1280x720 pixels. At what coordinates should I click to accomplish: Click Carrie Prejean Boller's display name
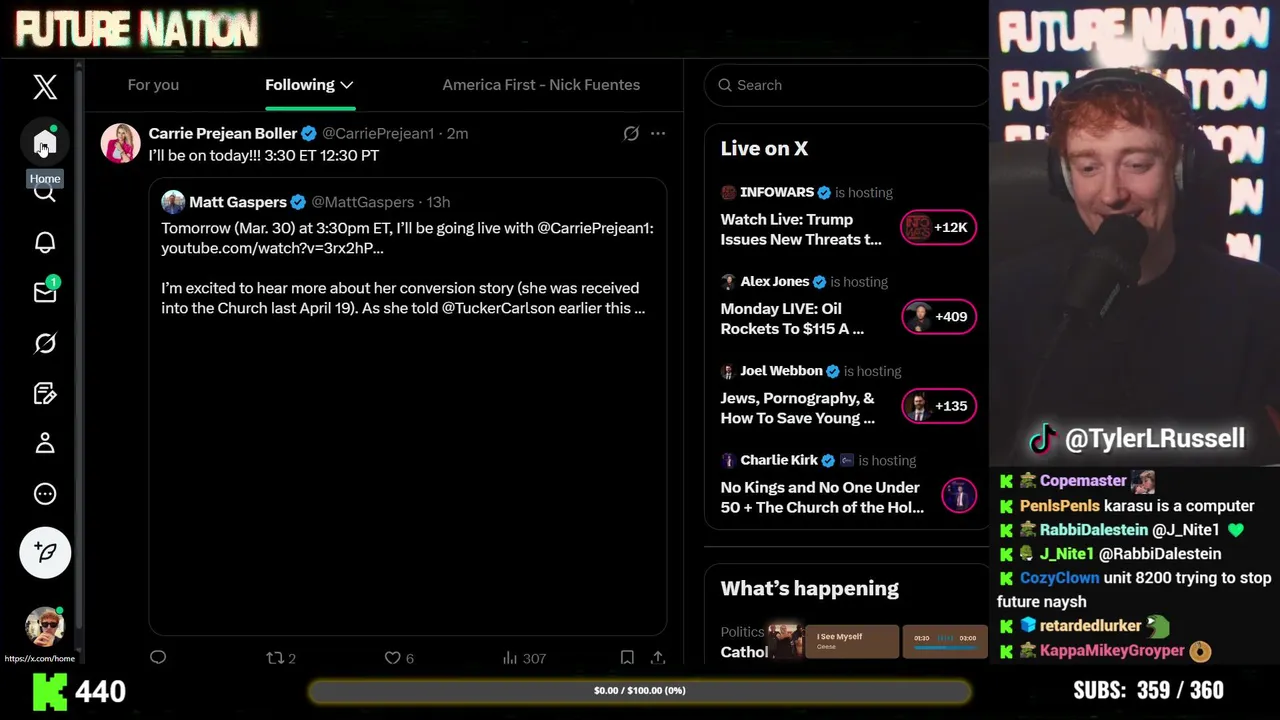223,133
